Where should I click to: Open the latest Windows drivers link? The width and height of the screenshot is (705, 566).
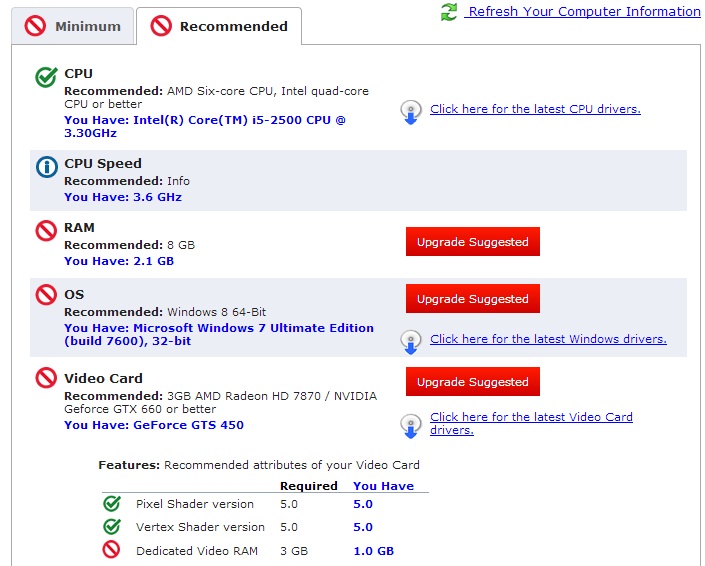coord(548,339)
